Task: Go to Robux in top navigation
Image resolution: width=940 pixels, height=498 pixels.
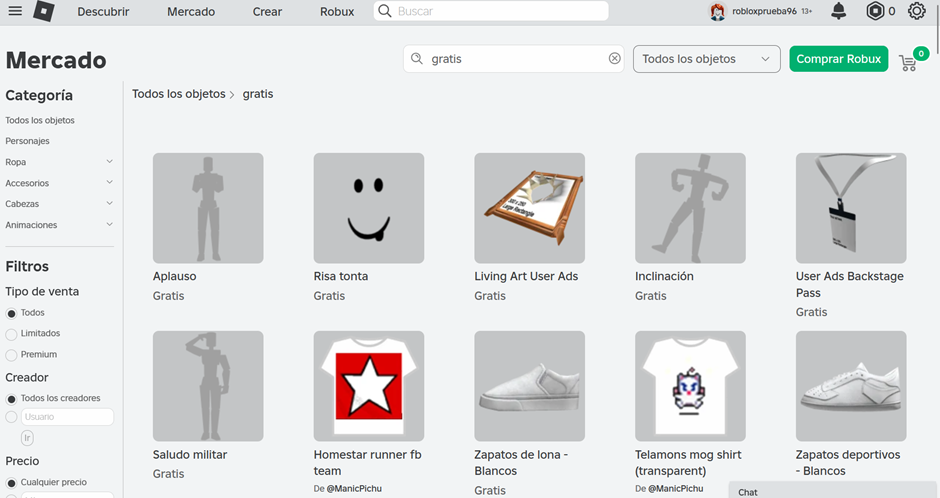Action: pyautogui.click(x=337, y=11)
